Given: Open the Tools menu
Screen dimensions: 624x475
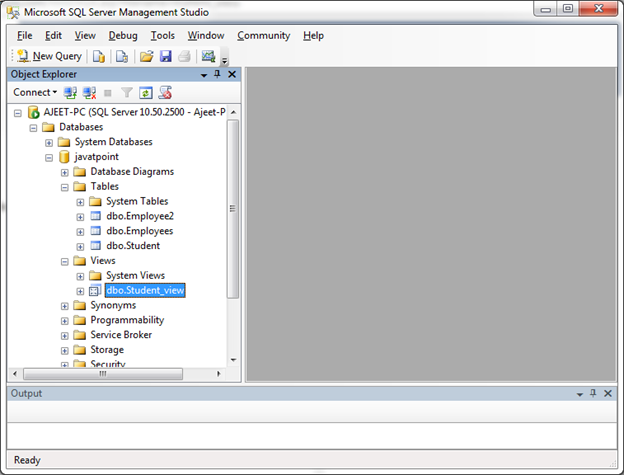Looking at the screenshot, I should (162, 36).
